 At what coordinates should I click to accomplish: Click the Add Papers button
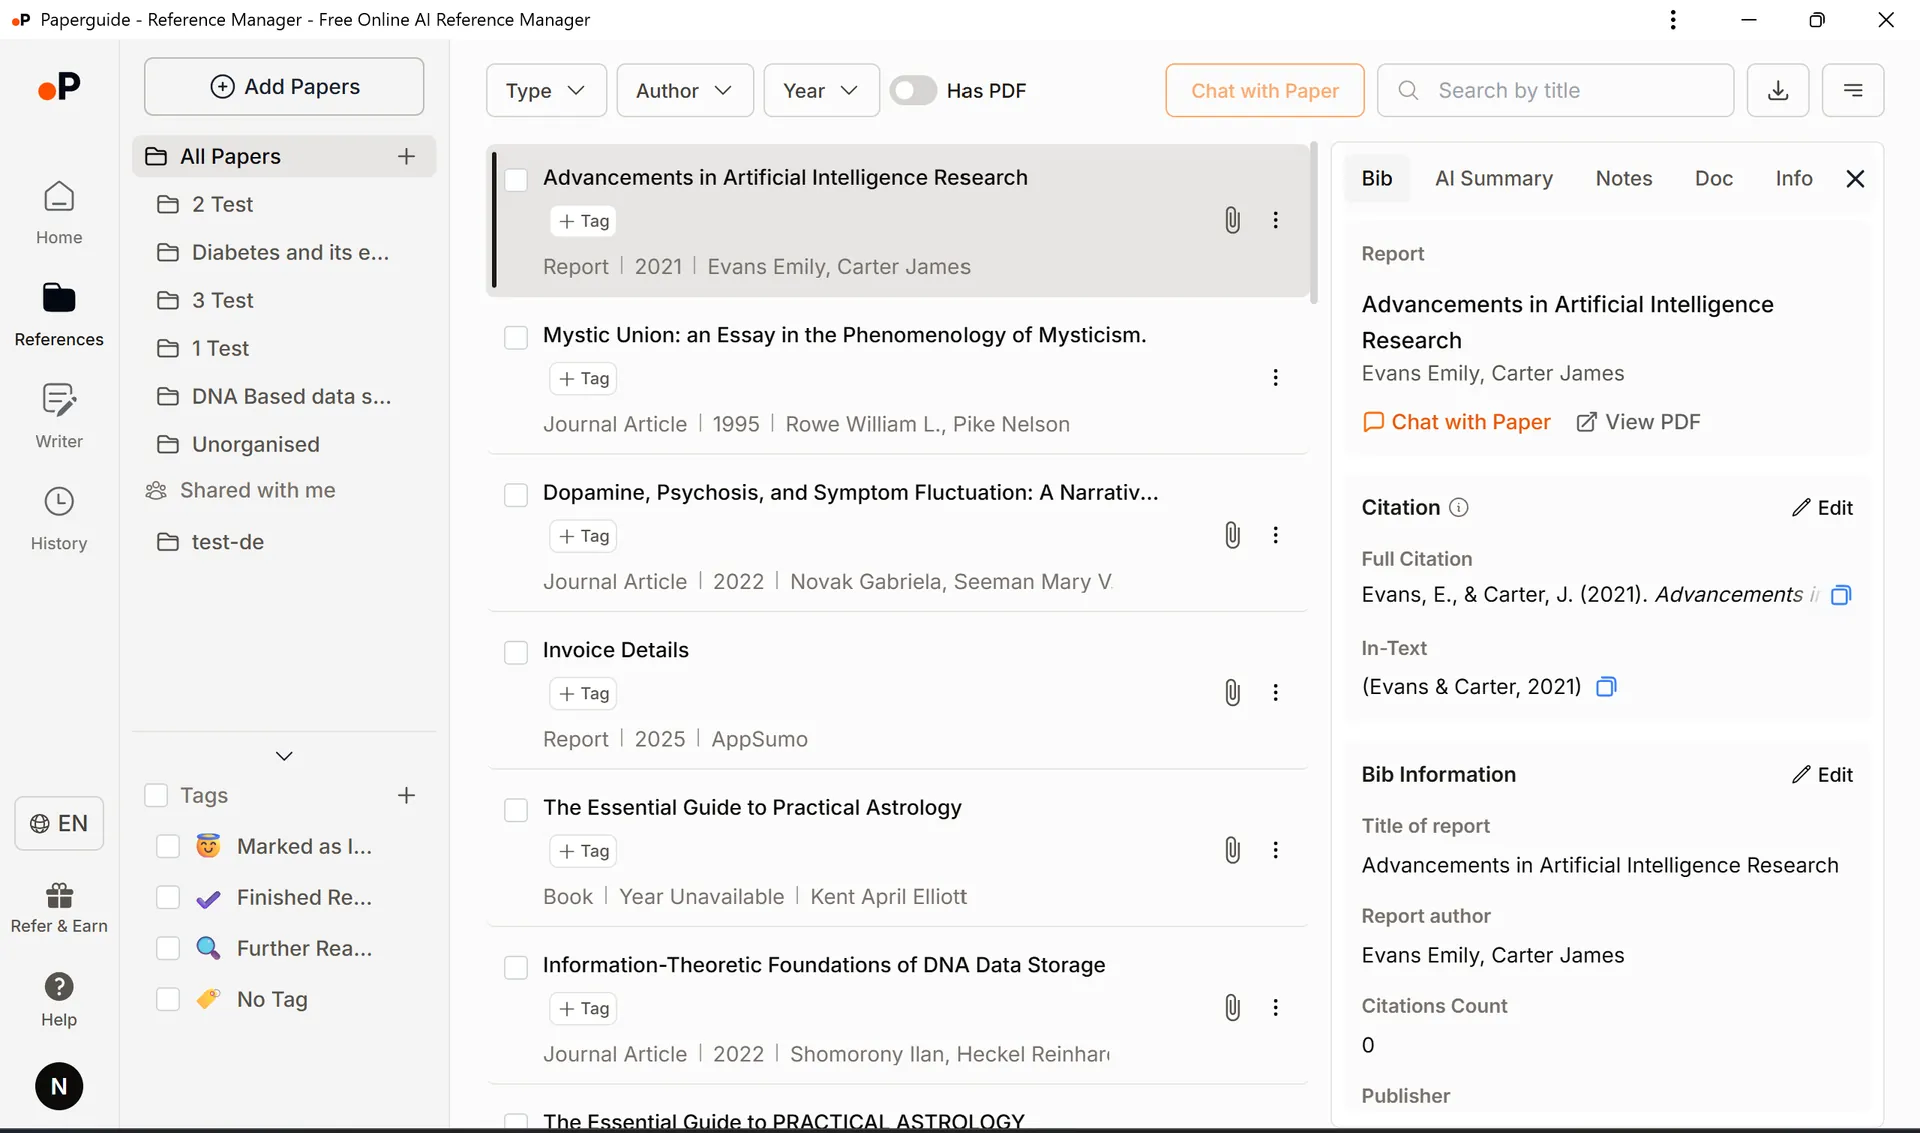click(284, 87)
